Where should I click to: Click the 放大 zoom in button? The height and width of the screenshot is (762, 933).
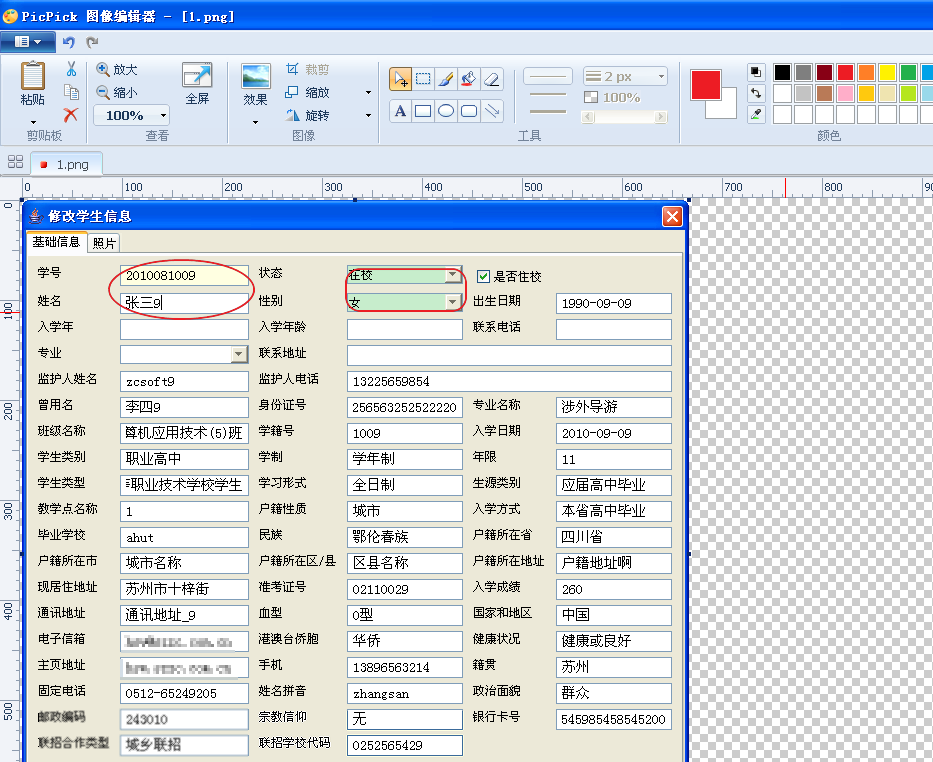[x=116, y=69]
